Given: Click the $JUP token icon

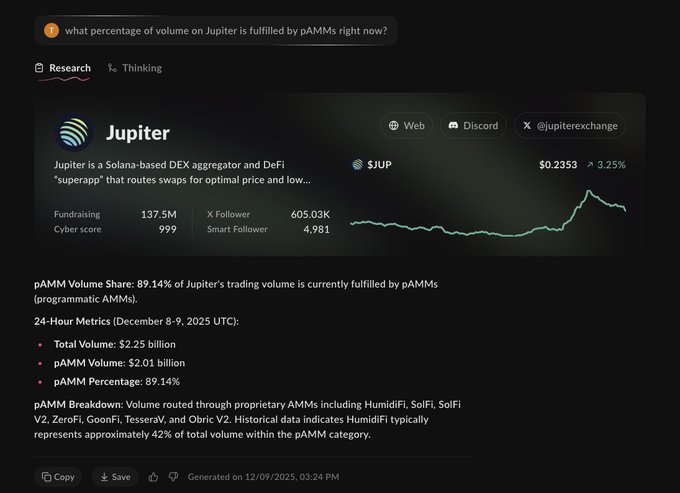Looking at the screenshot, I should [358, 165].
